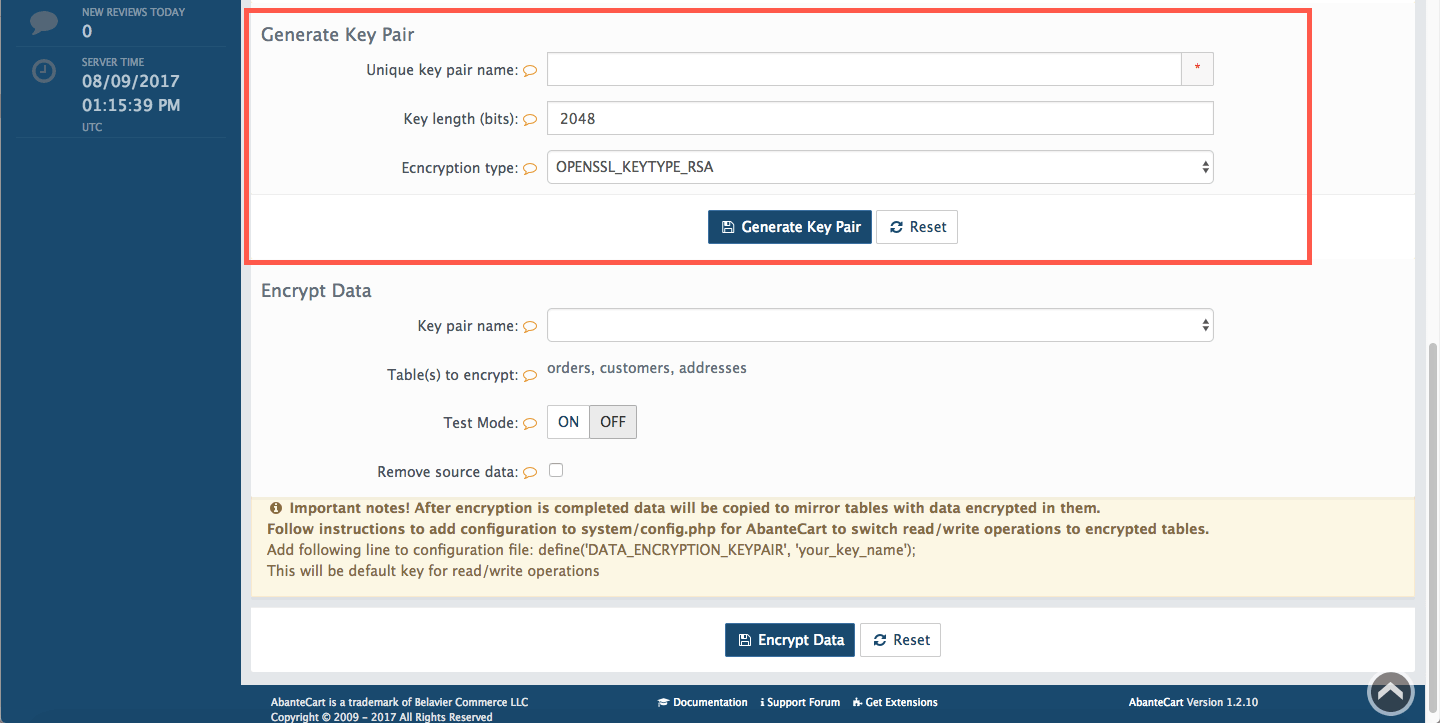Click Reset next to Generate Key Pair

pyautogui.click(x=917, y=227)
